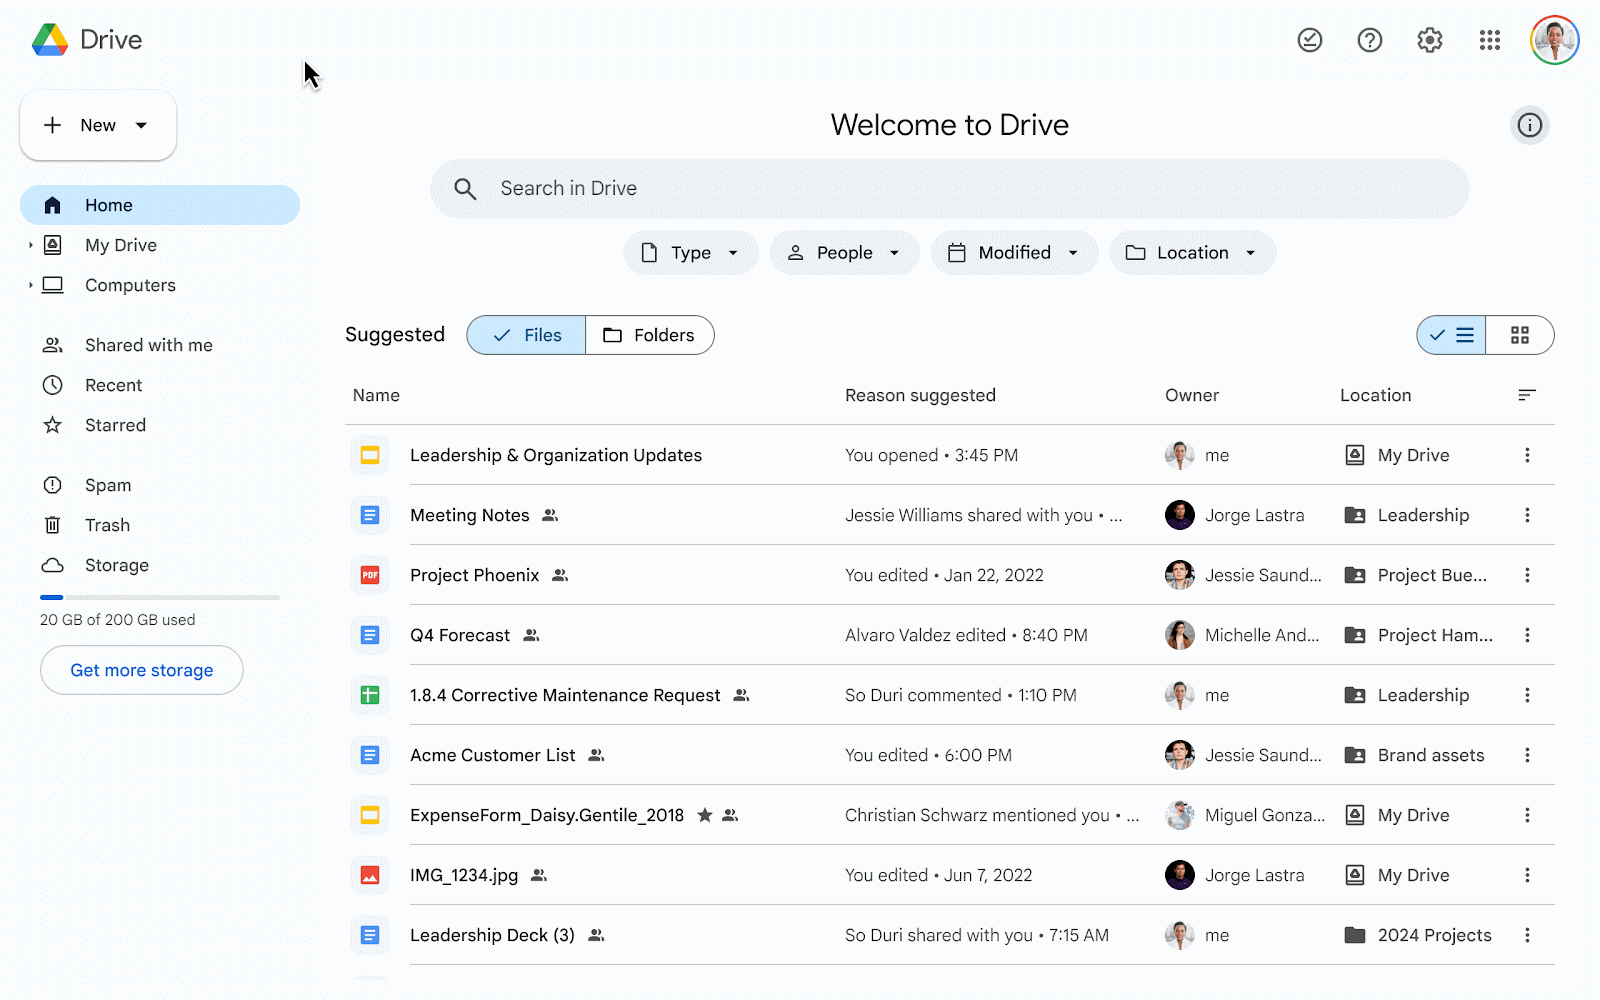This screenshot has width=1600, height=1000.
Task: Open the Trash from the sidebar
Action: point(106,524)
